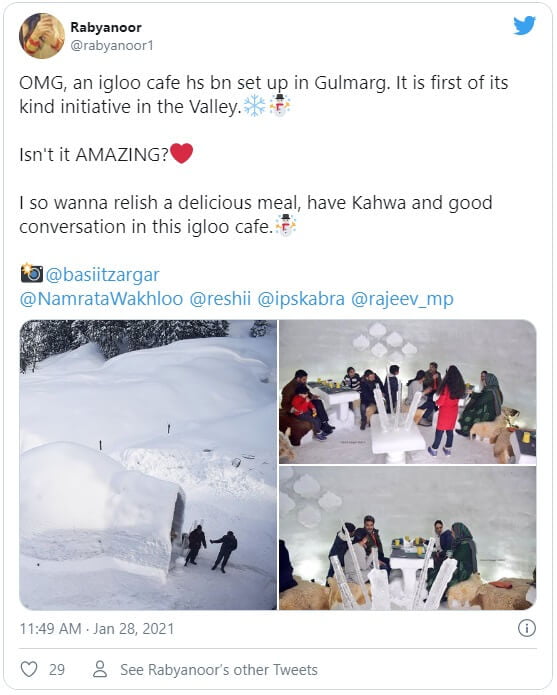Open the Rabyanoor display name
This screenshot has width=557, height=695.
(x=106, y=27)
